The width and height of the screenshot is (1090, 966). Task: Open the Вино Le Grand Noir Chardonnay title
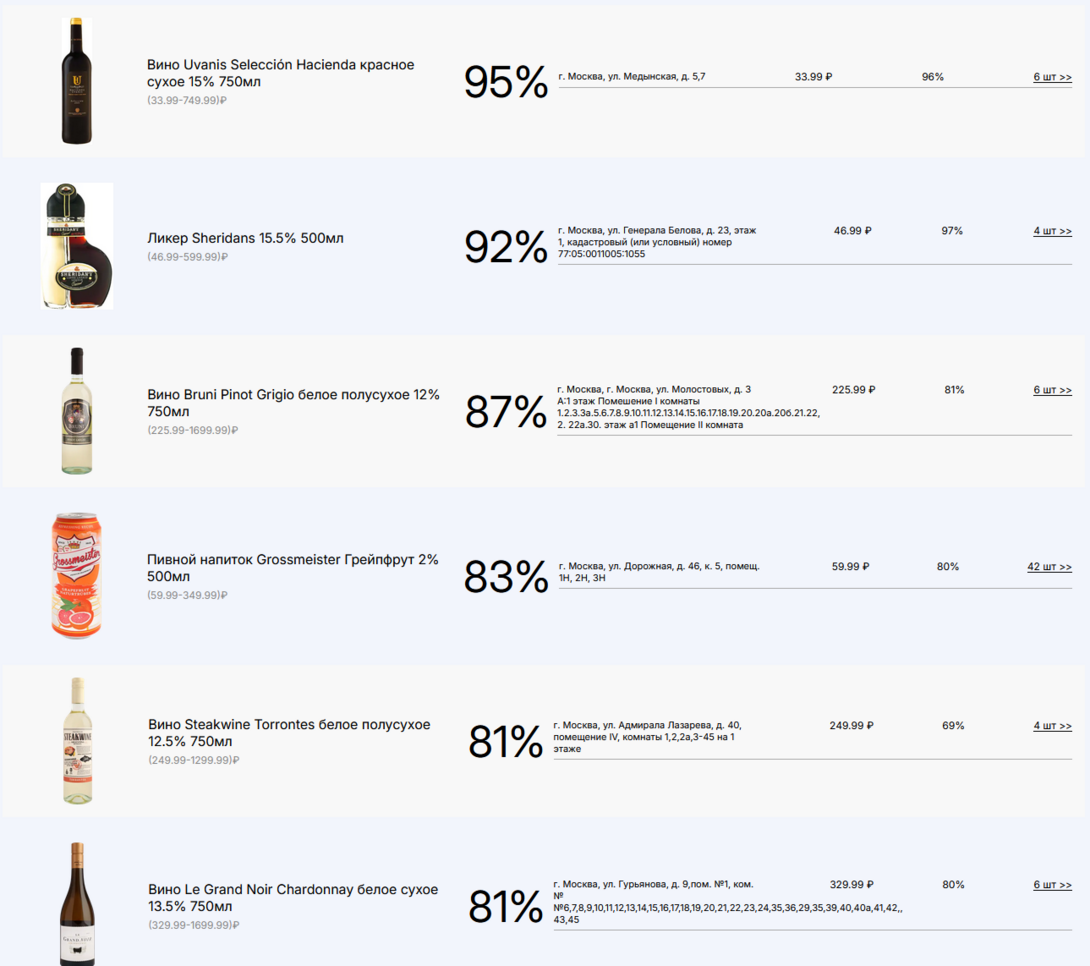[x=292, y=897]
